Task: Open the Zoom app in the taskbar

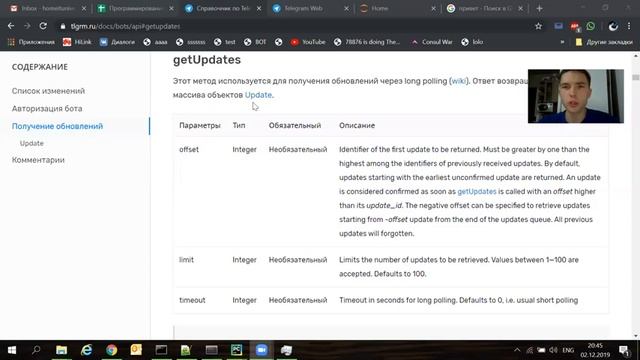Action: tap(261, 350)
